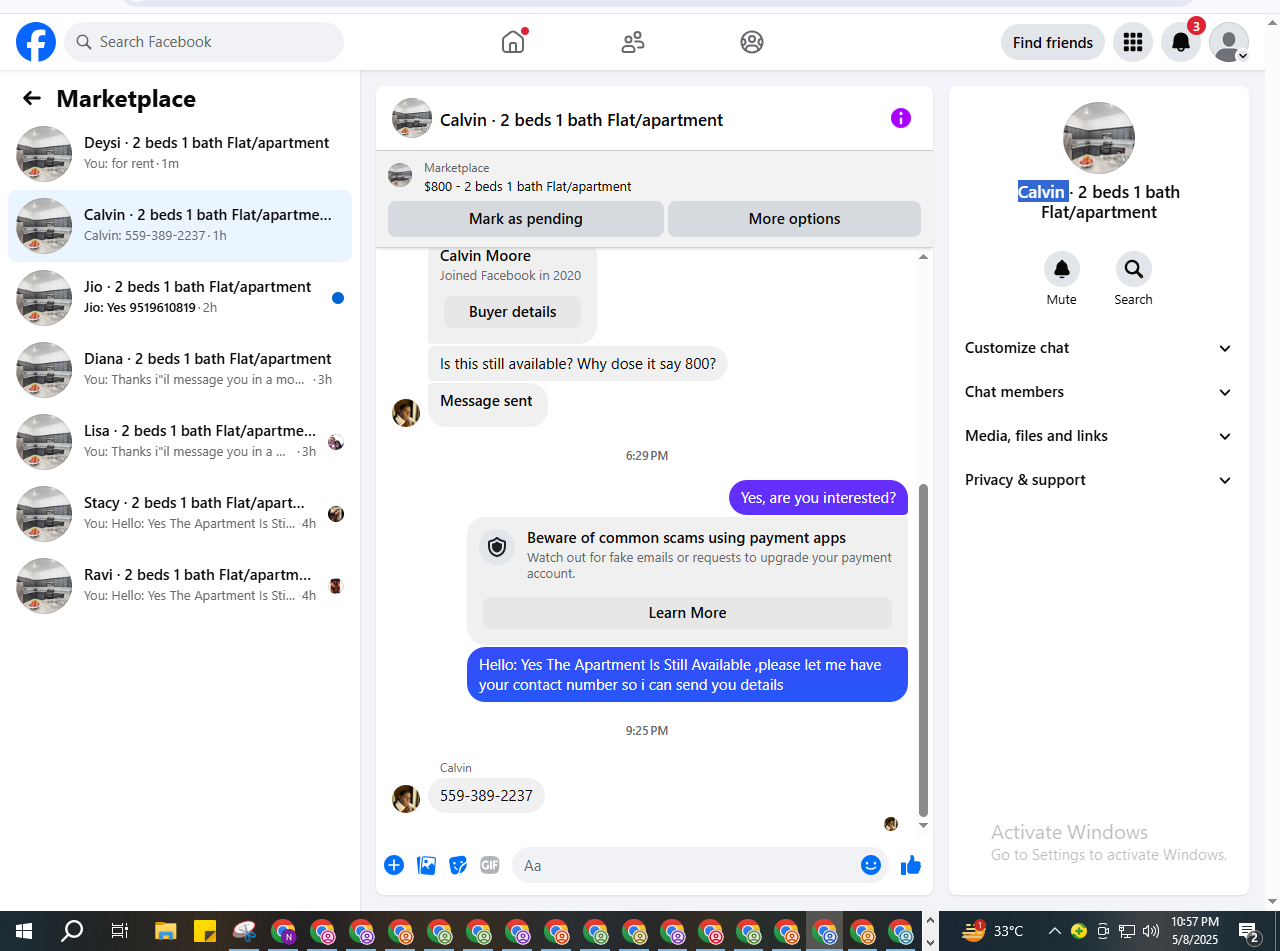This screenshot has height=951, width=1280.
Task: Open the volume control in system tray
Action: tap(1151, 931)
